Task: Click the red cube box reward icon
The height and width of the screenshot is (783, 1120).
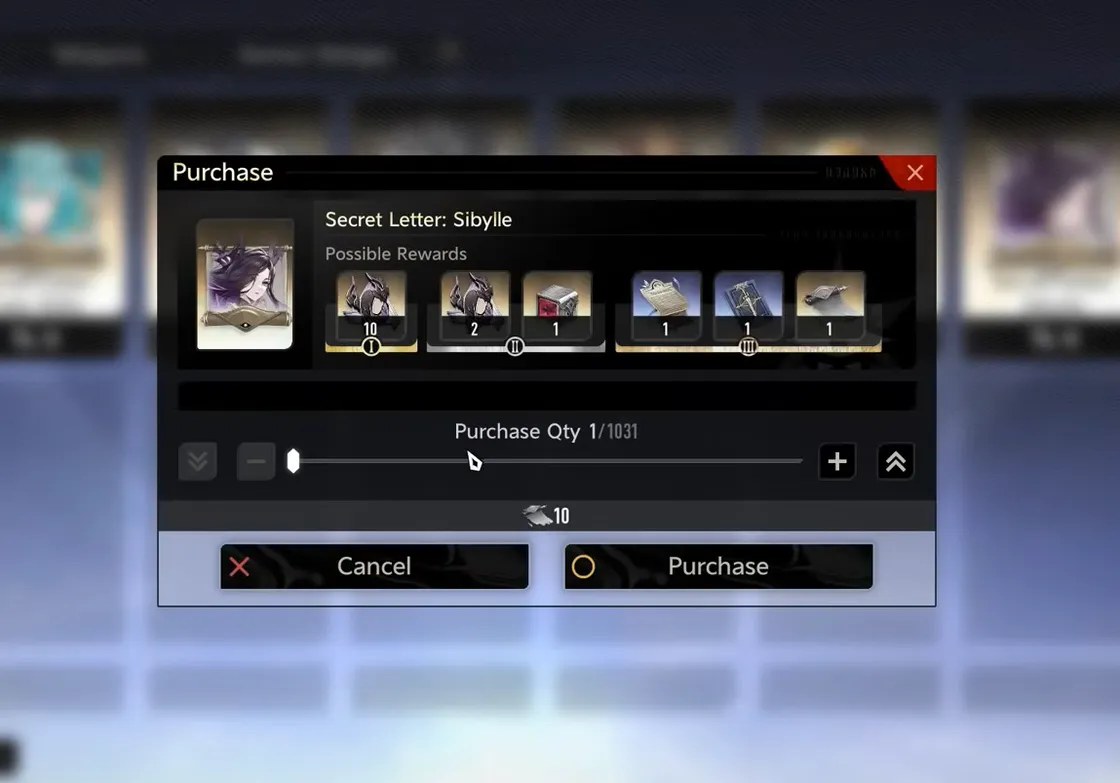Action: pyautogui.click(x=557, y=304)
